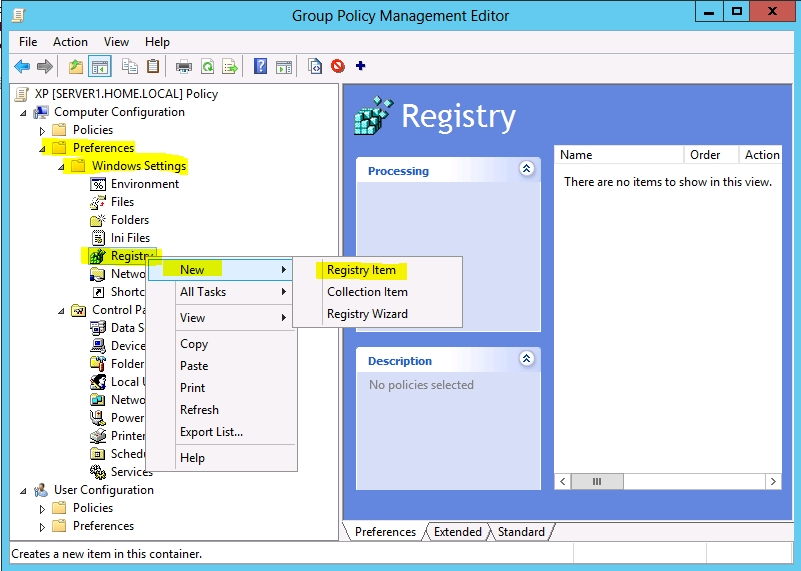
Task: Select Registry Wizard in the submenu
Action: tap(367, 314)
